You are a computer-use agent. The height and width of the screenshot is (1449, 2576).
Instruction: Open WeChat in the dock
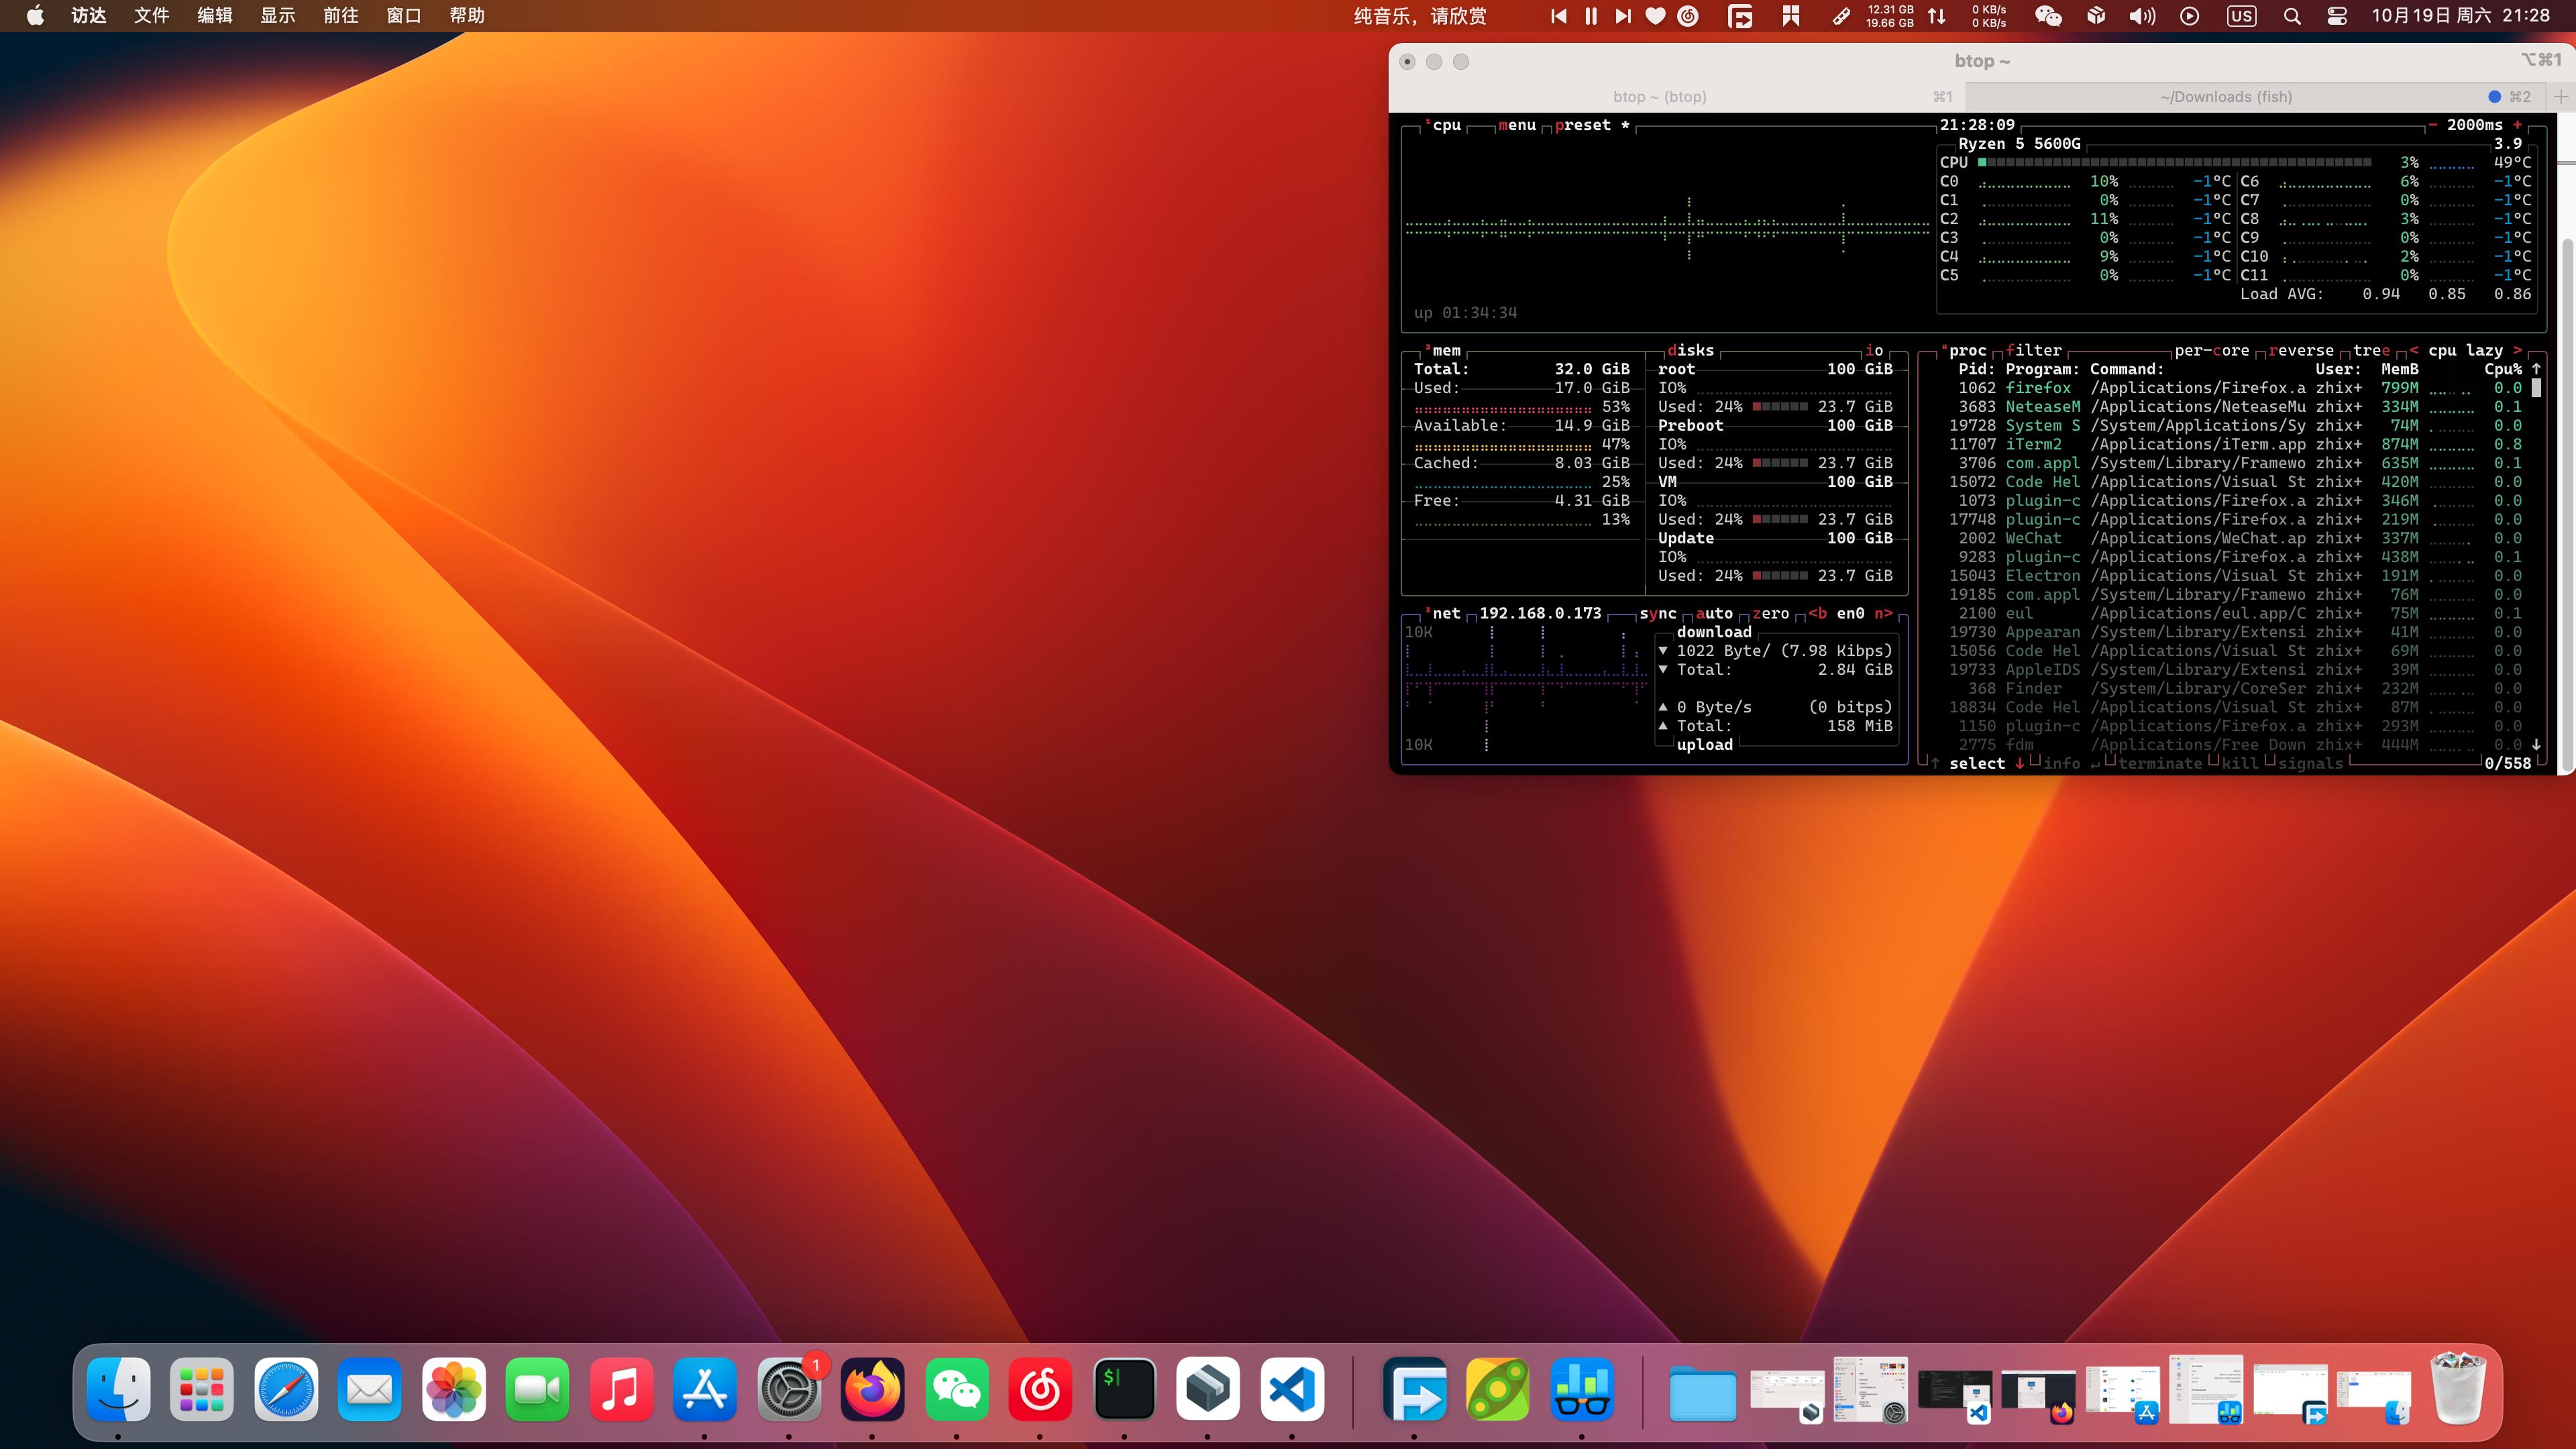click(x=956, y=1389)
